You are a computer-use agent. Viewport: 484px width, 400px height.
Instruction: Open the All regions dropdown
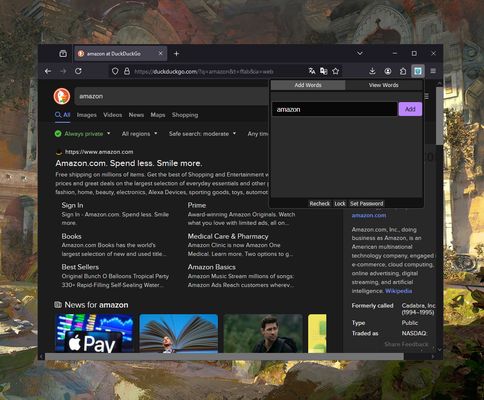click(139, 134)
